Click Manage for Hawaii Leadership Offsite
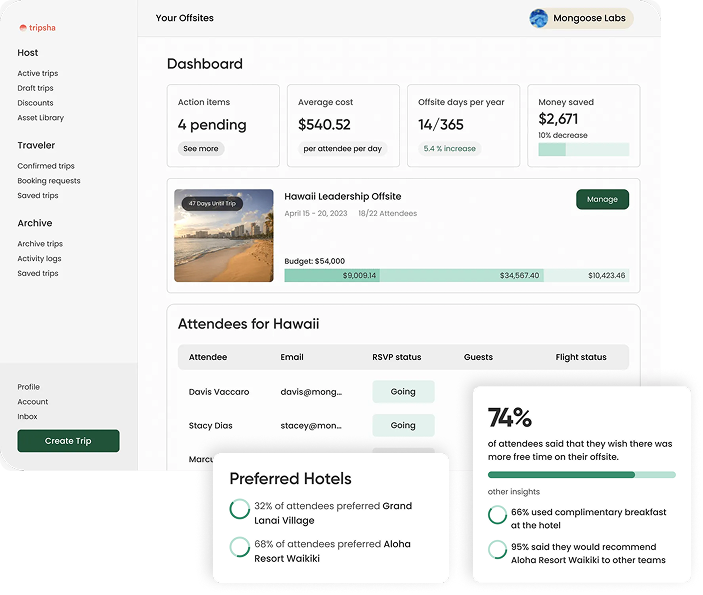The width and height of the screenshot is (703, 595). pyautogui.click(x=602, y=199)
